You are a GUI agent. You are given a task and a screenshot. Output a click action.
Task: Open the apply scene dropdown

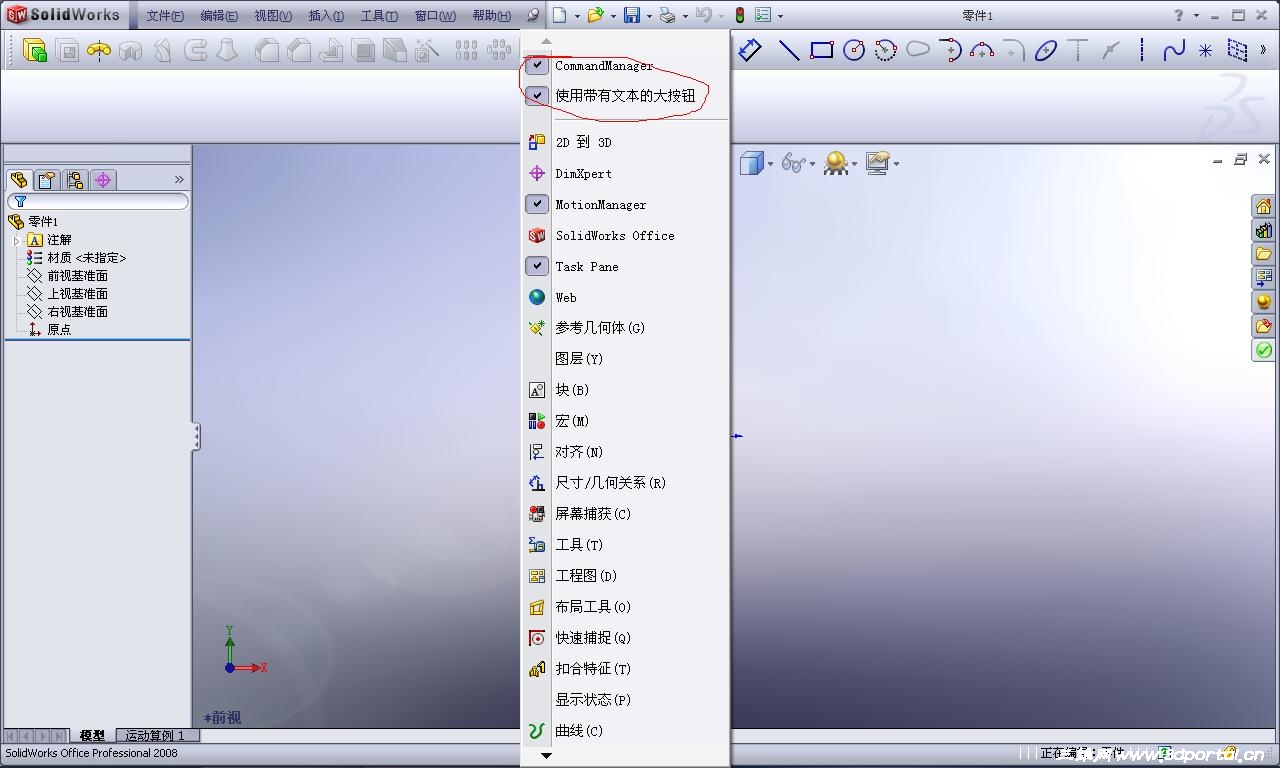coord(854,164)
